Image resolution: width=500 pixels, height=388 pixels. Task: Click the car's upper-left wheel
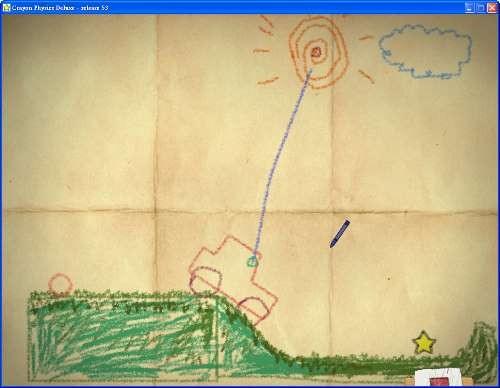click(x=206, y=281)
